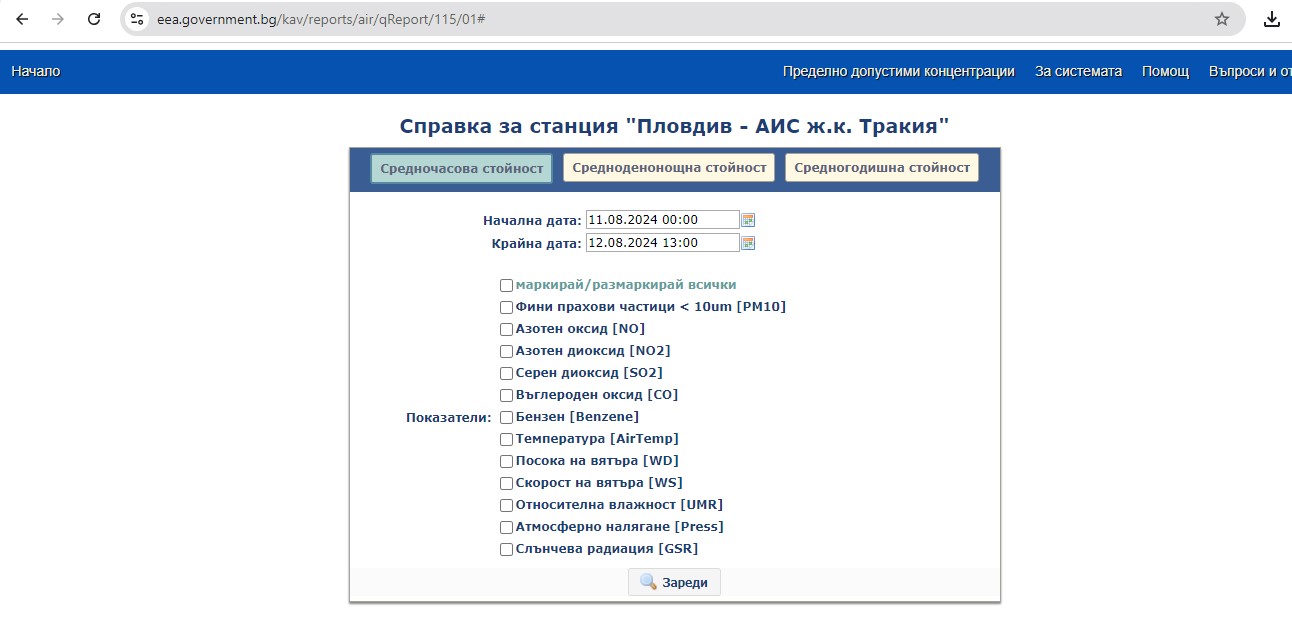Screen dimensions: 1292x638
Task: Check Слънчева радиация [GSR]
Action: click(506, 550)
